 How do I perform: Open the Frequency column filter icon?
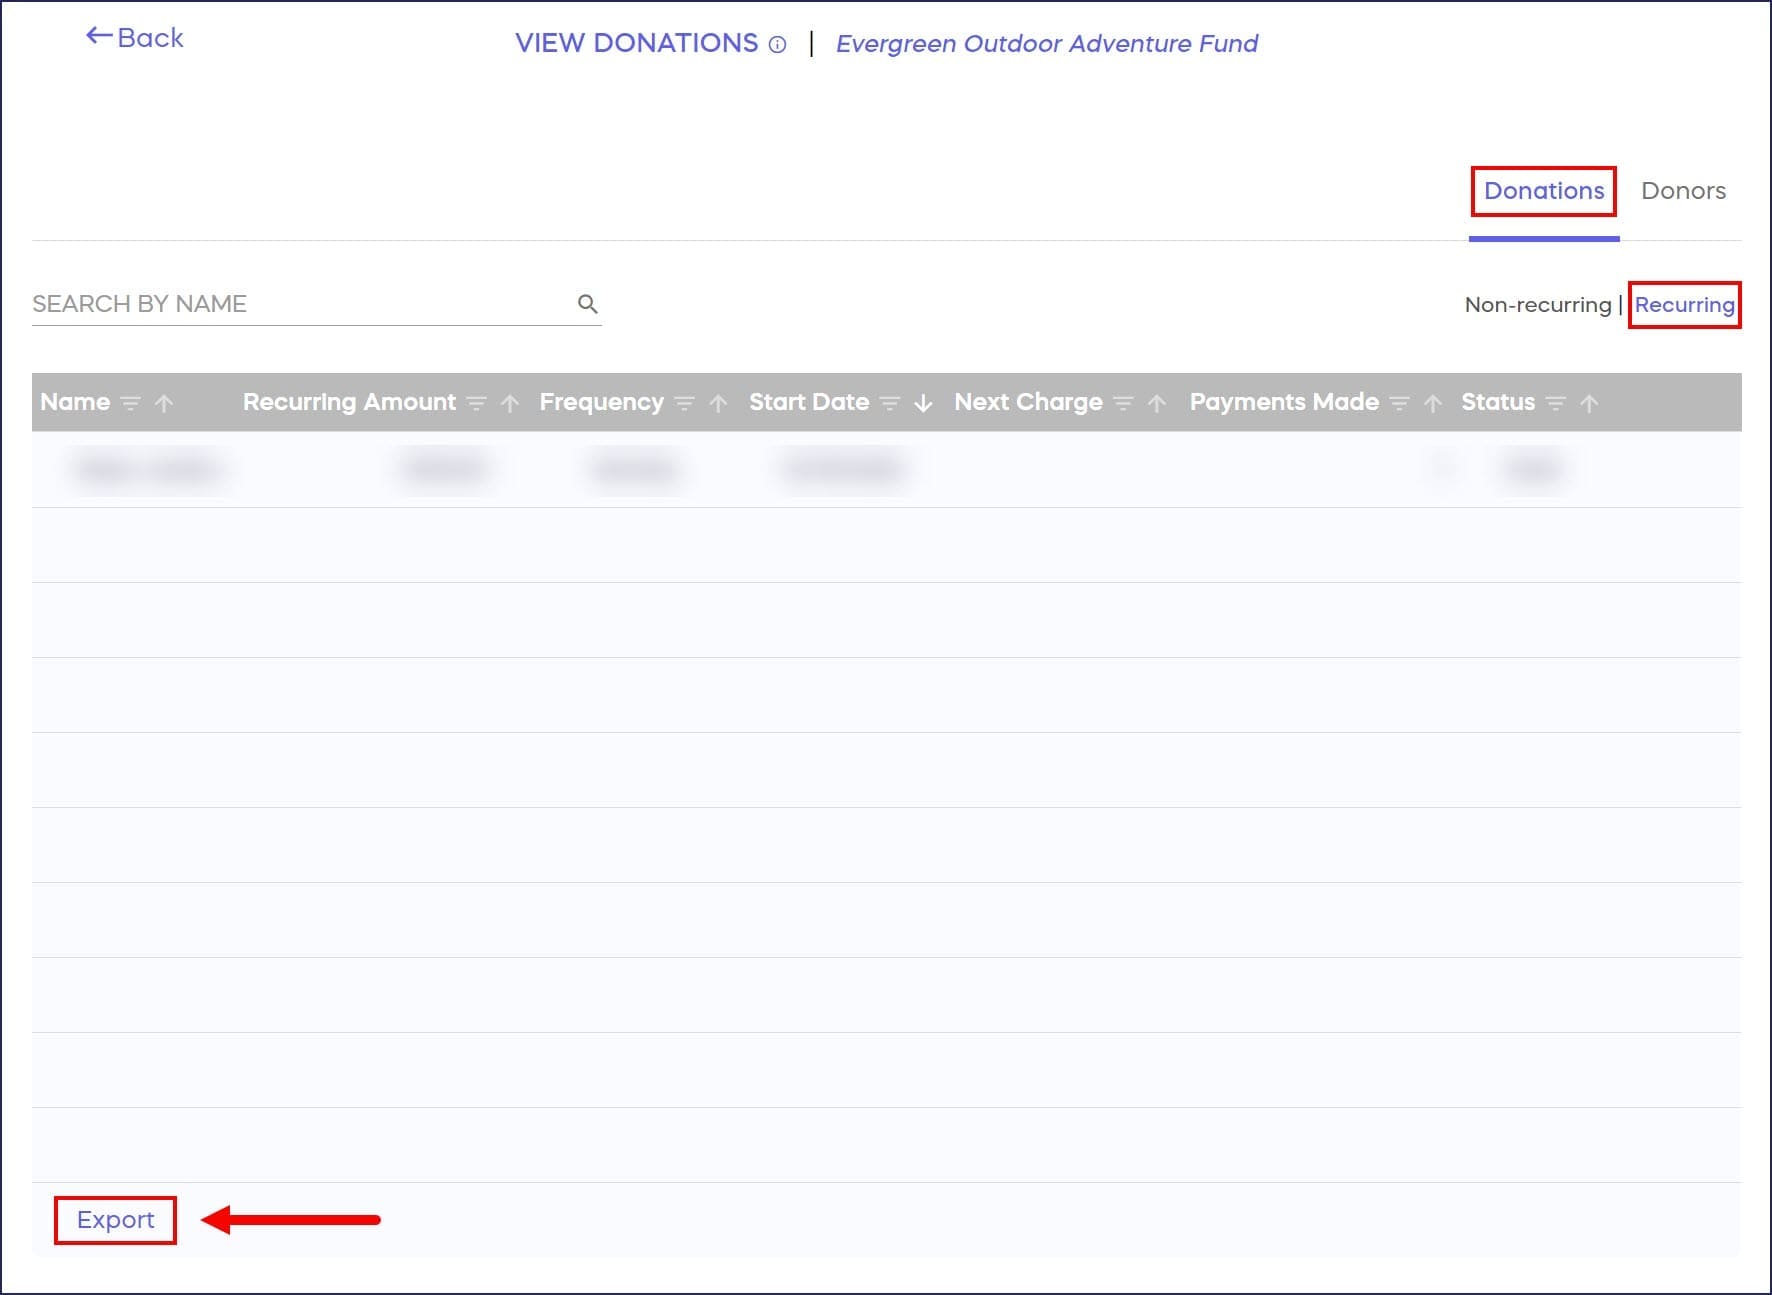[x=684, y=403]
